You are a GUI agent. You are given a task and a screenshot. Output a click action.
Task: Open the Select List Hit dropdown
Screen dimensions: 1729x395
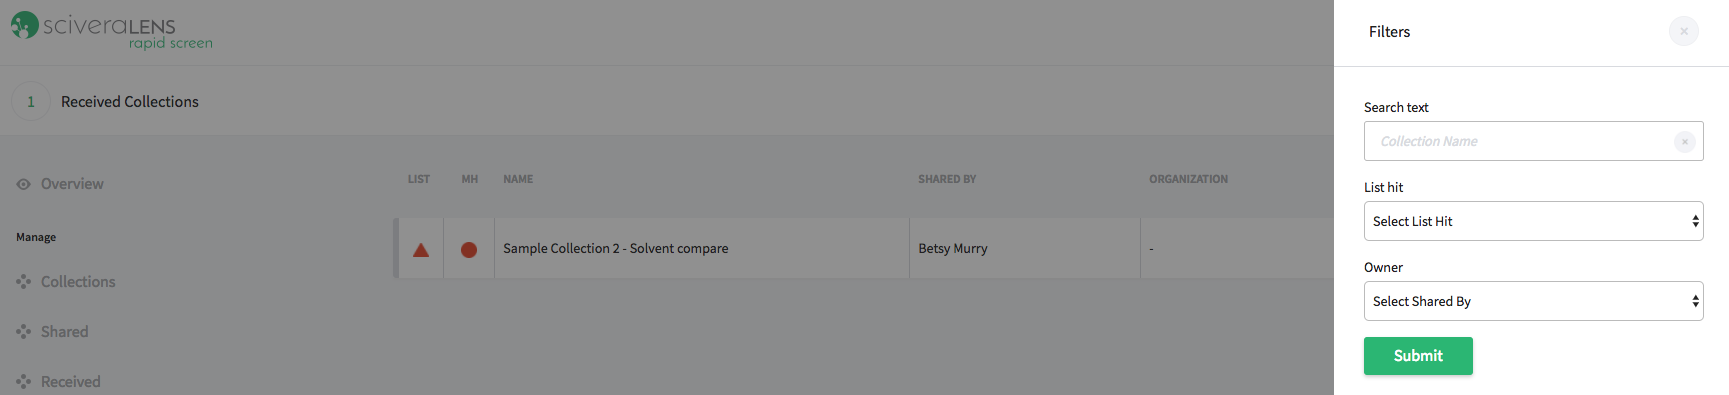[x=1533, y=221]
